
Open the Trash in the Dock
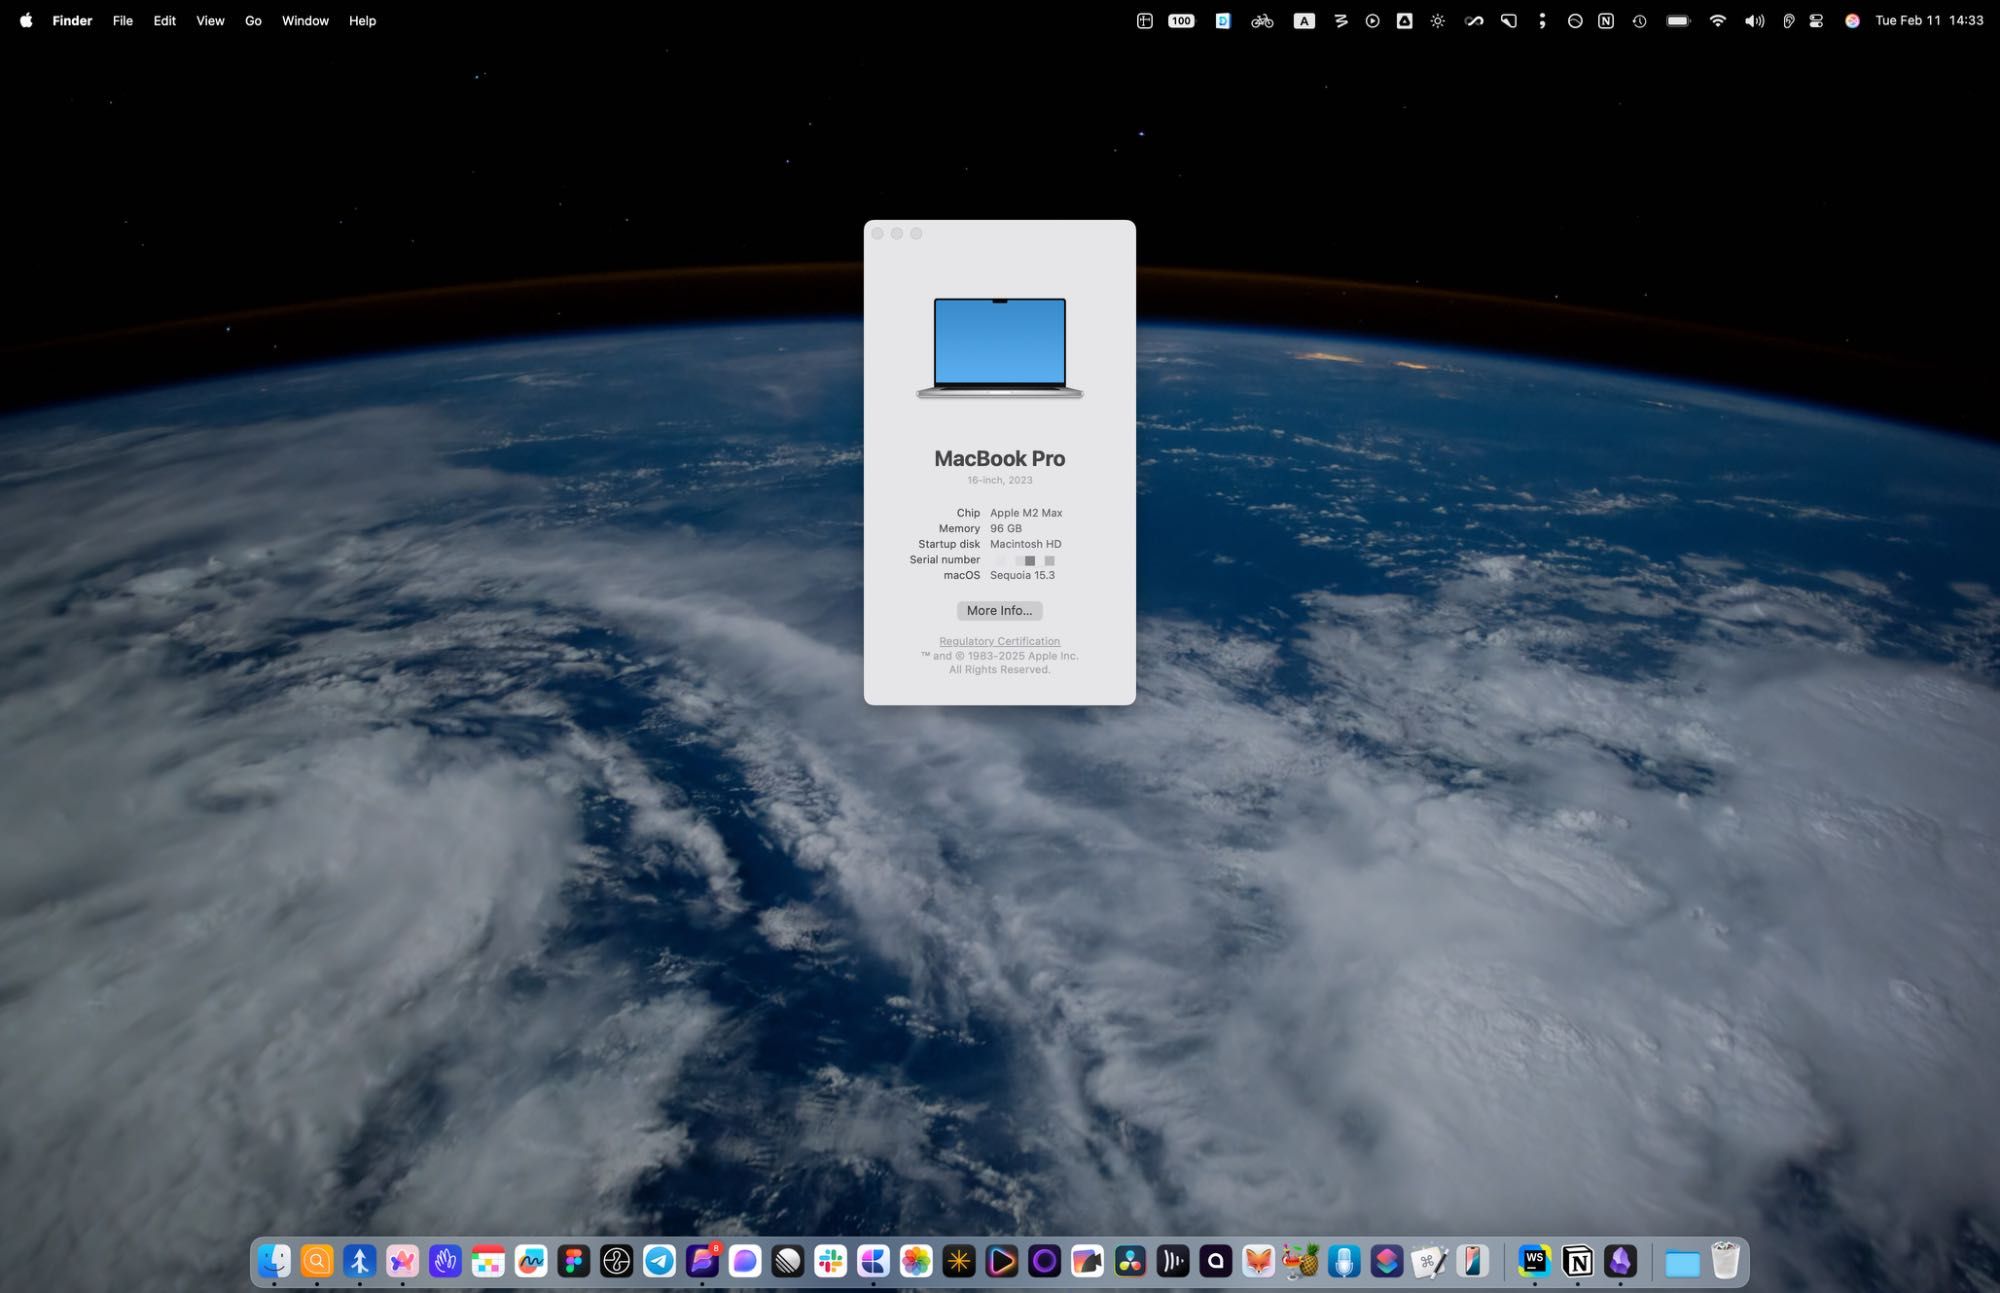1726,1261
